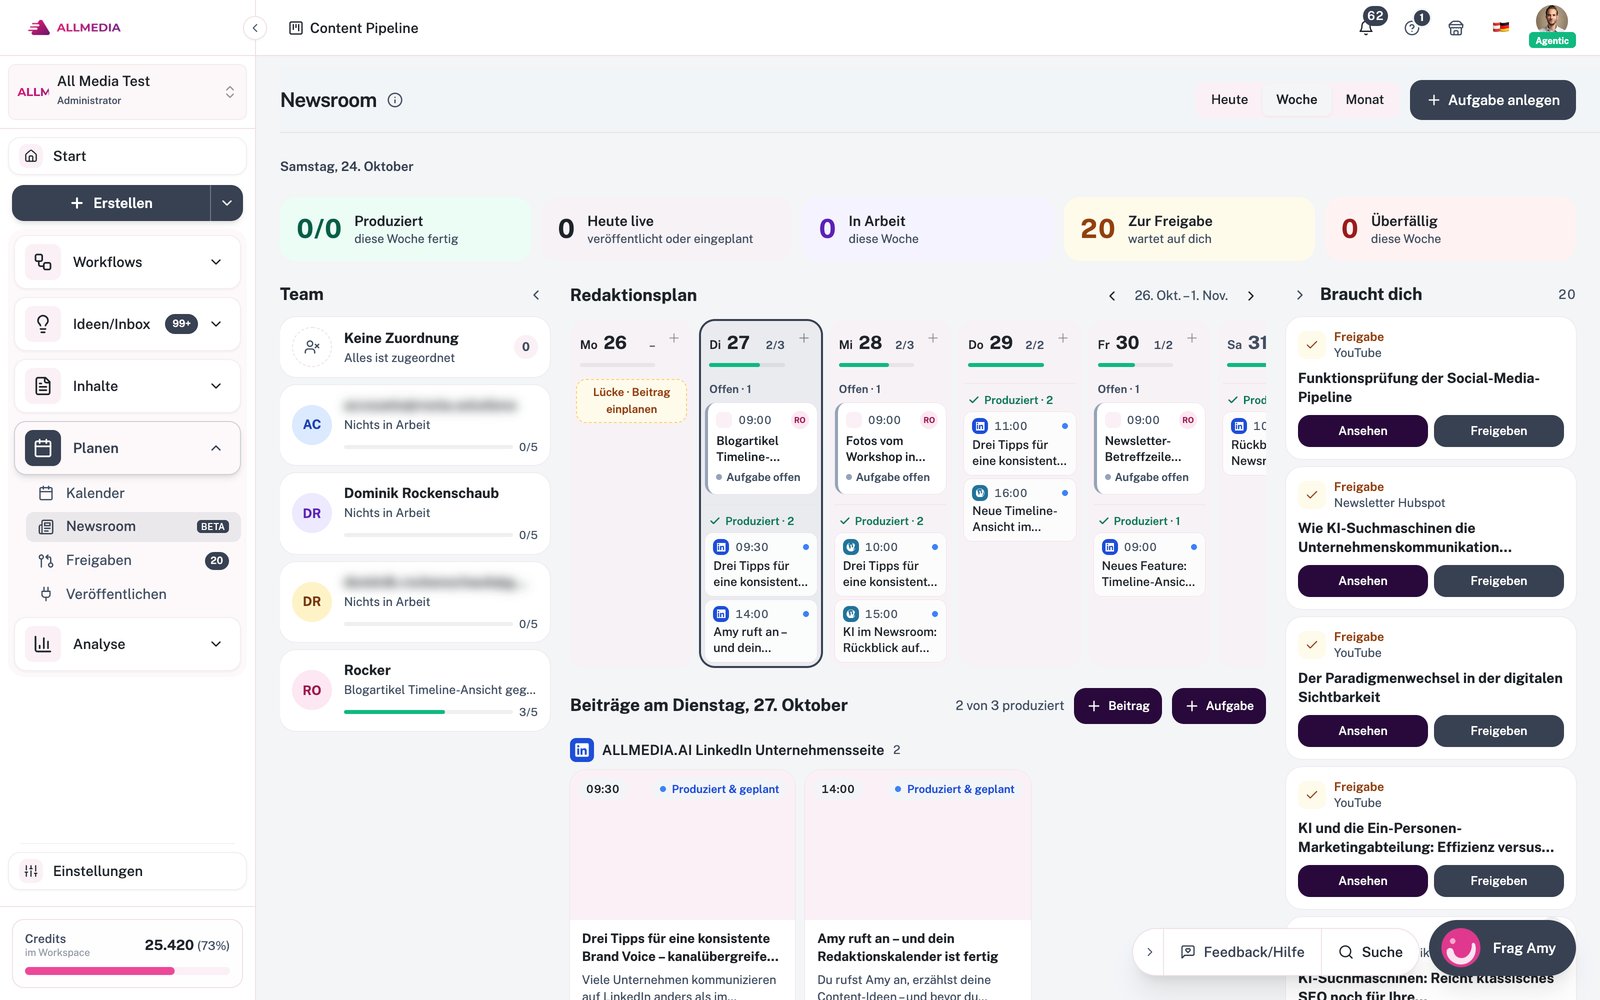
Task: Click Freigeben for Funktionsprüfung der Social-Media-Pipeline
Action: click(x=1498, y=431)
